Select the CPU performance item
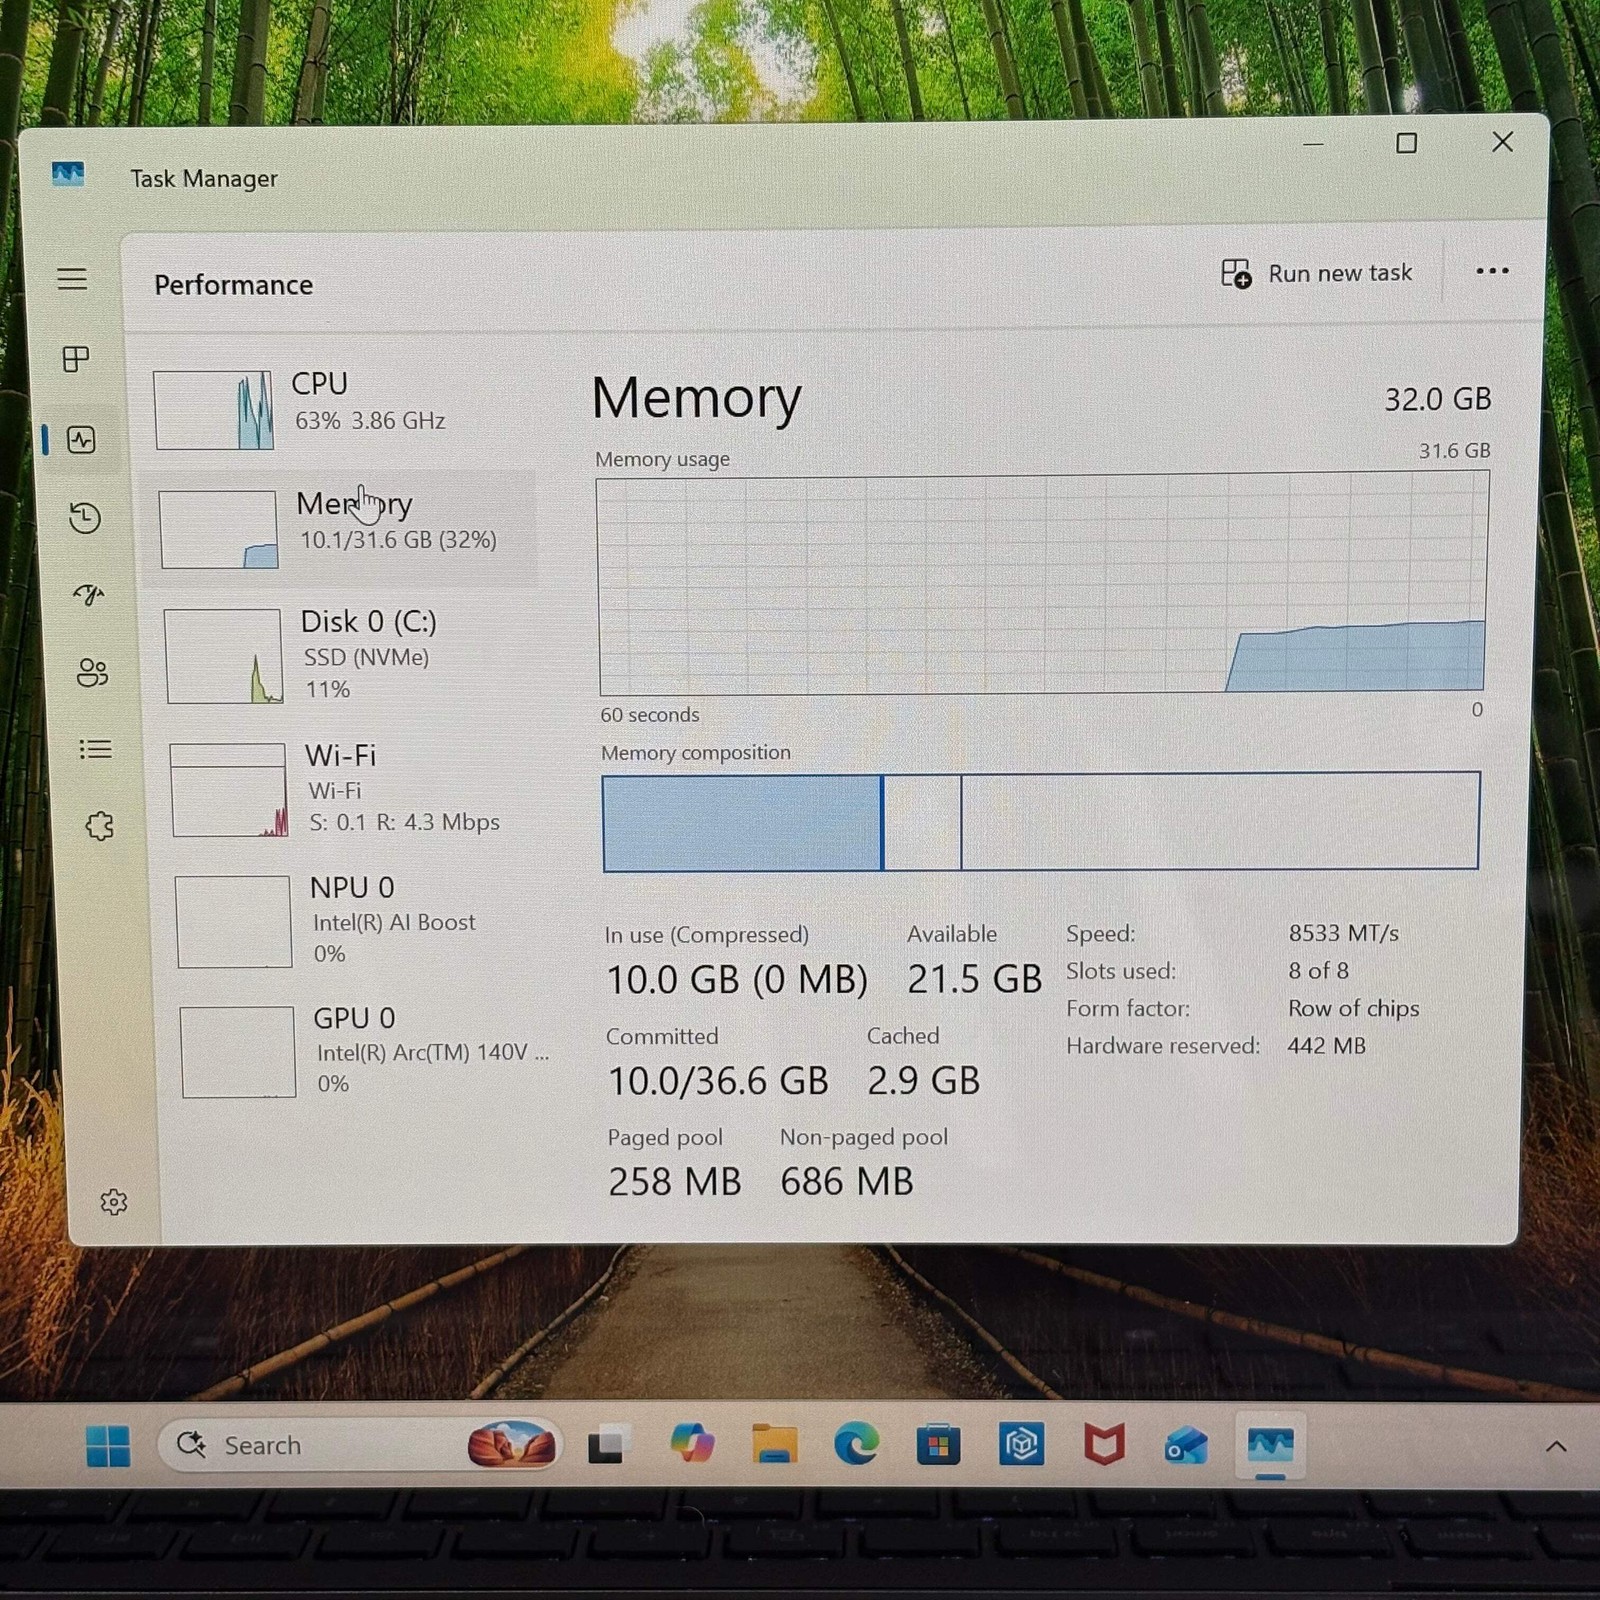The image size is (1600, 1600). [x=340, y=409]
